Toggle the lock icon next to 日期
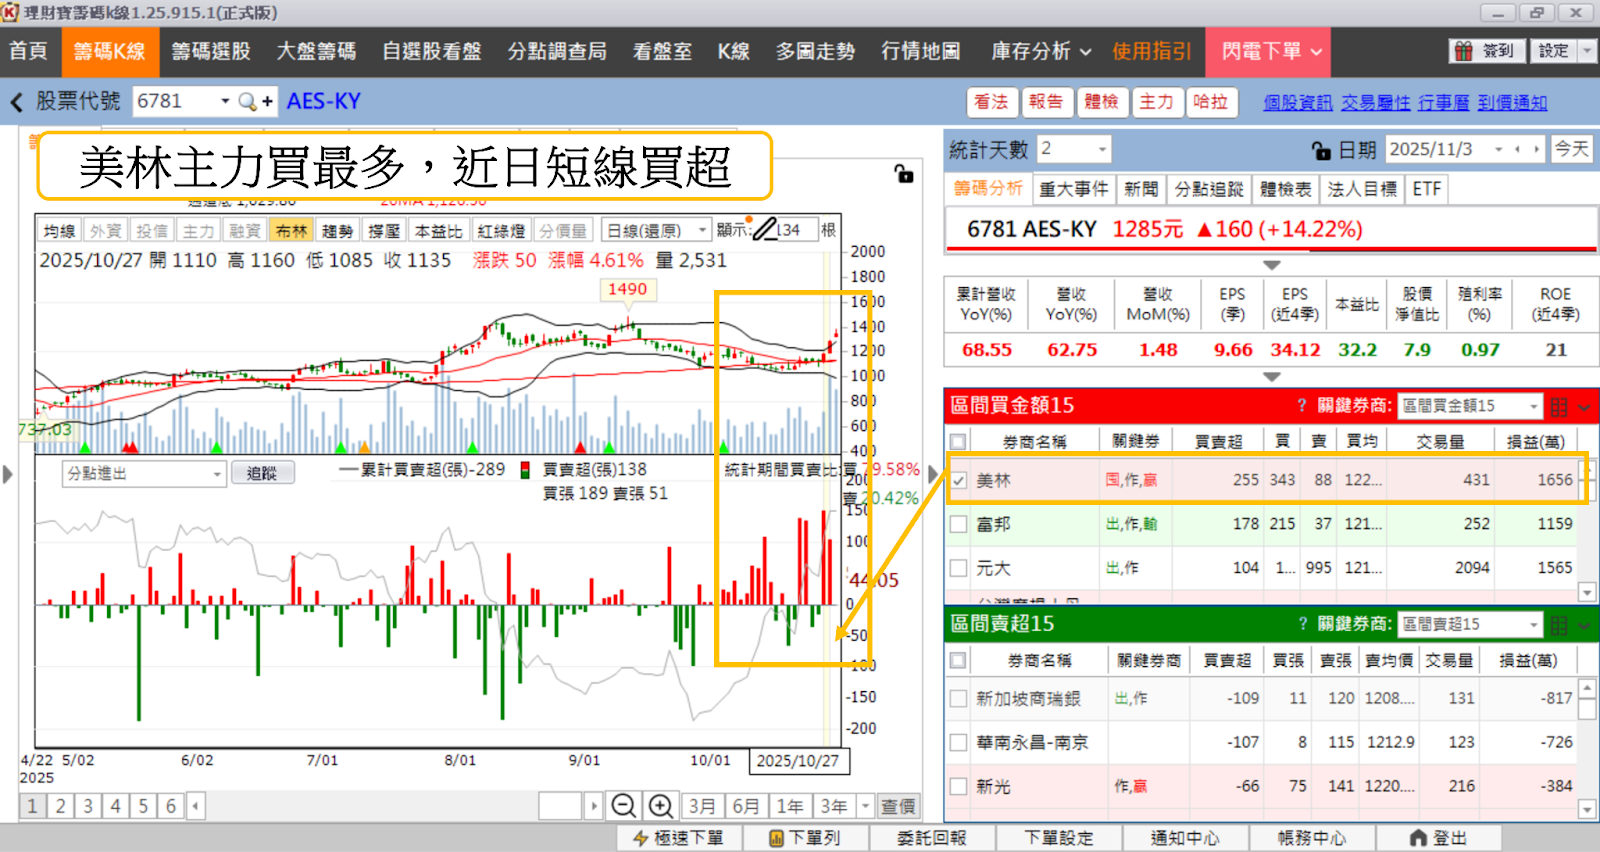This screenshot has width=1600, height=852. coord(1321,150)
